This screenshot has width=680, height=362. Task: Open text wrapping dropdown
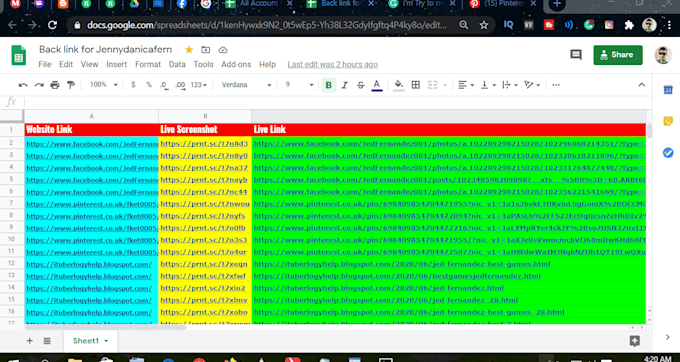click(510, 85)
